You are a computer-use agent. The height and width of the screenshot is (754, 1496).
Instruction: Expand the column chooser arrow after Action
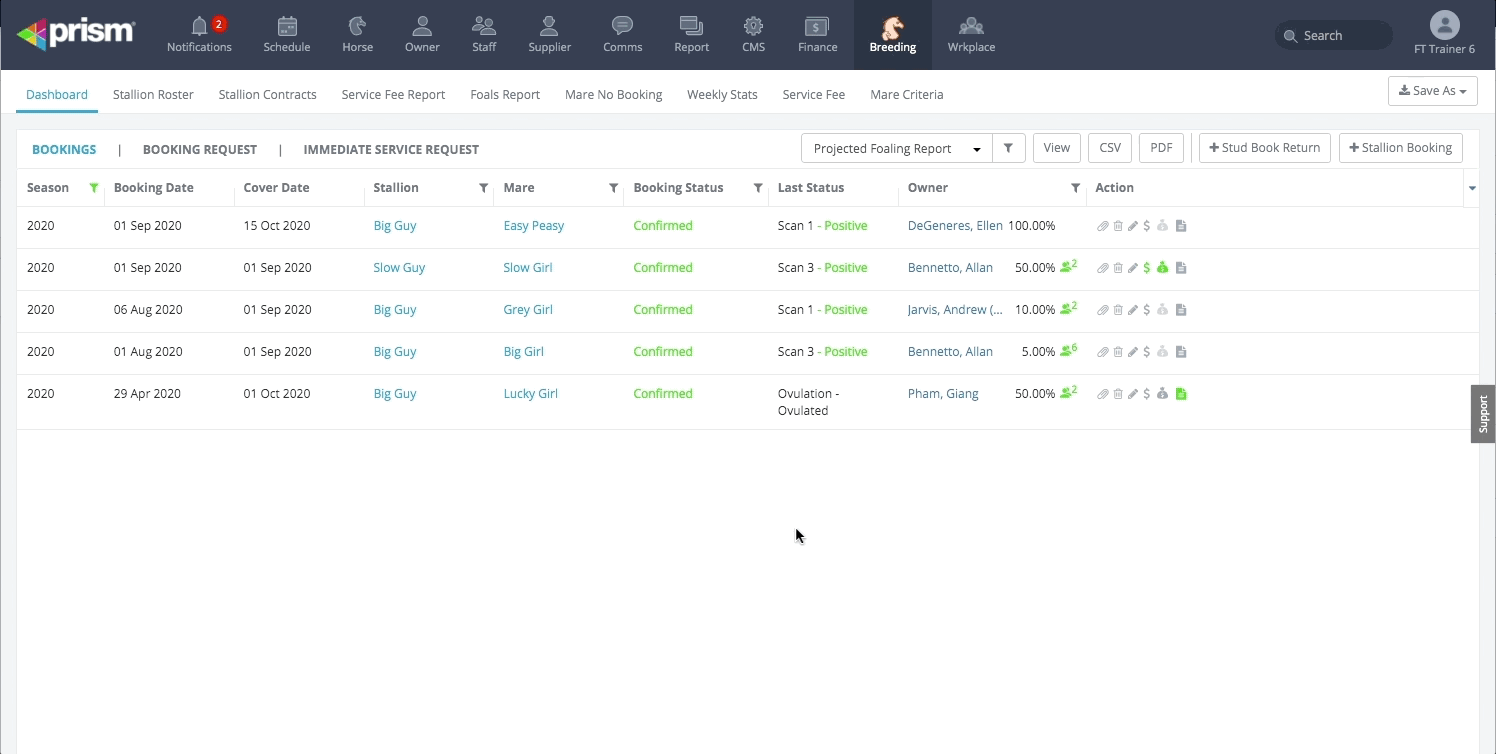(1472, 188)
